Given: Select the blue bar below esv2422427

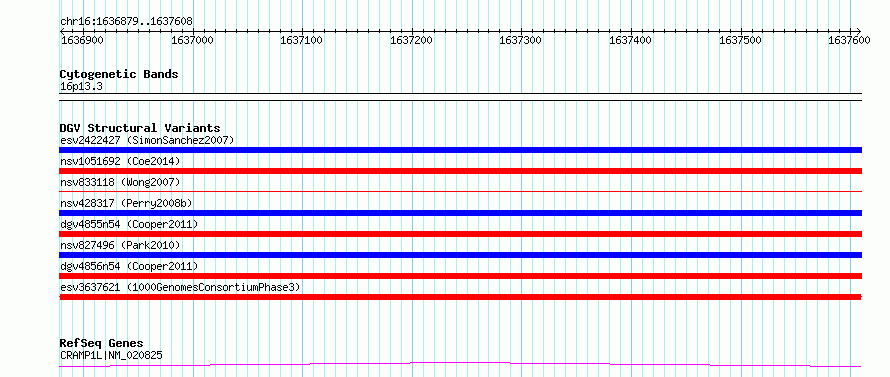Looking at the screenshot, I should point(460,150).
